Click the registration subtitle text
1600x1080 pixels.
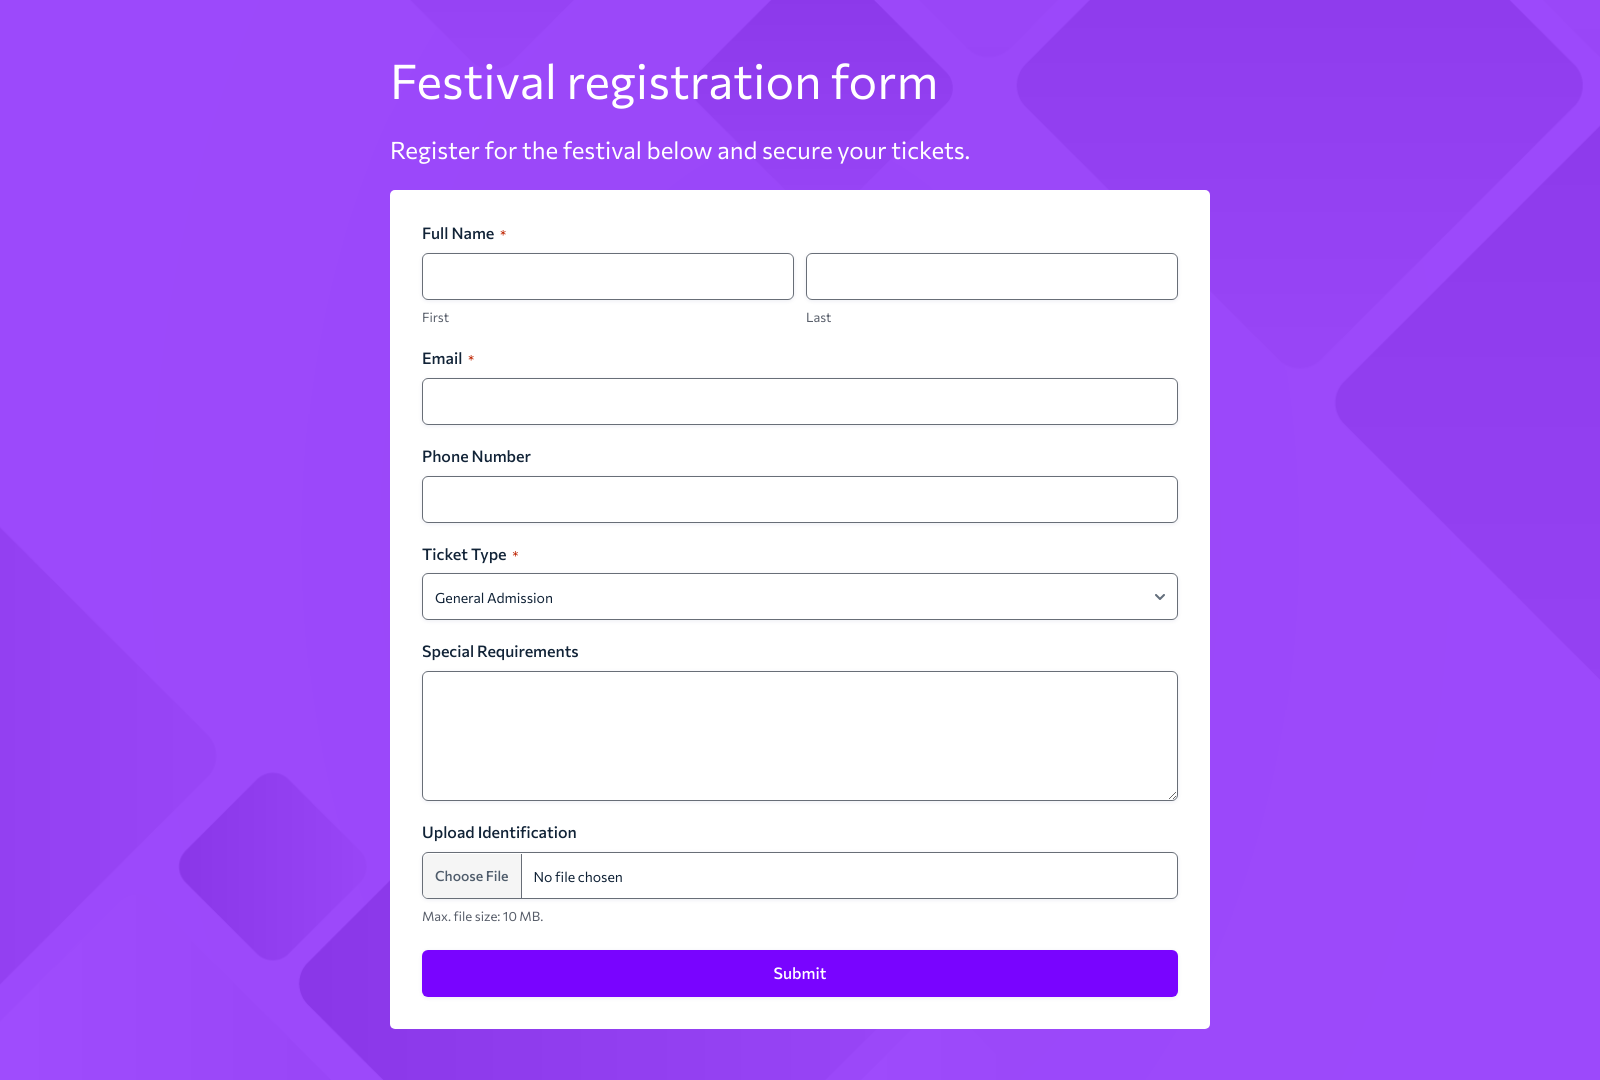point(680,150)
